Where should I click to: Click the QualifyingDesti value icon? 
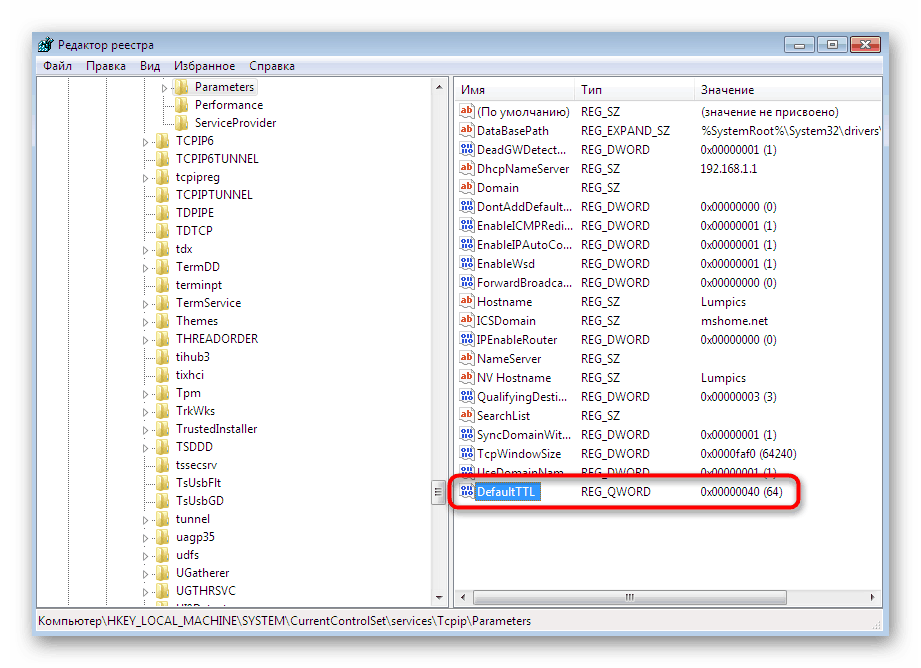tap(466, 397)
